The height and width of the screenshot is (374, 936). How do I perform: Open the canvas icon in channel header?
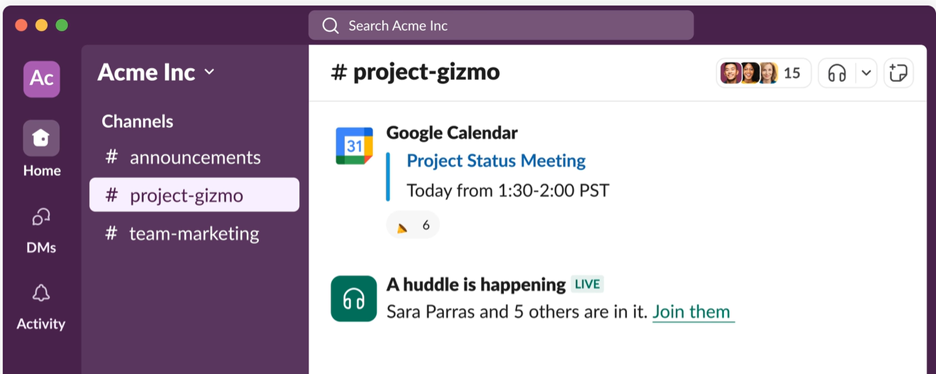click(898, 73)
